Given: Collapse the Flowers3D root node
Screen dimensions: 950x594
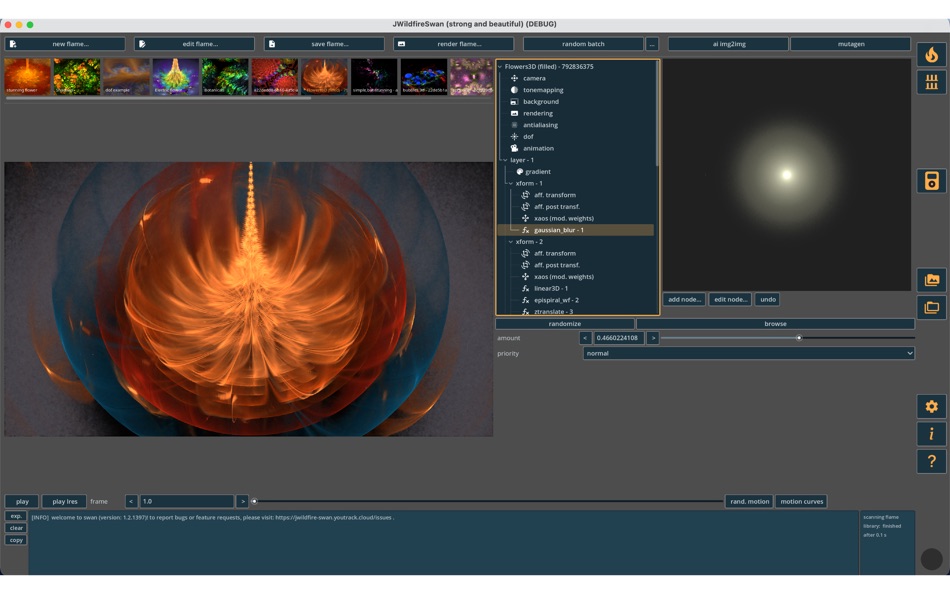Looking at the screenshot, I should pos(498,66).
